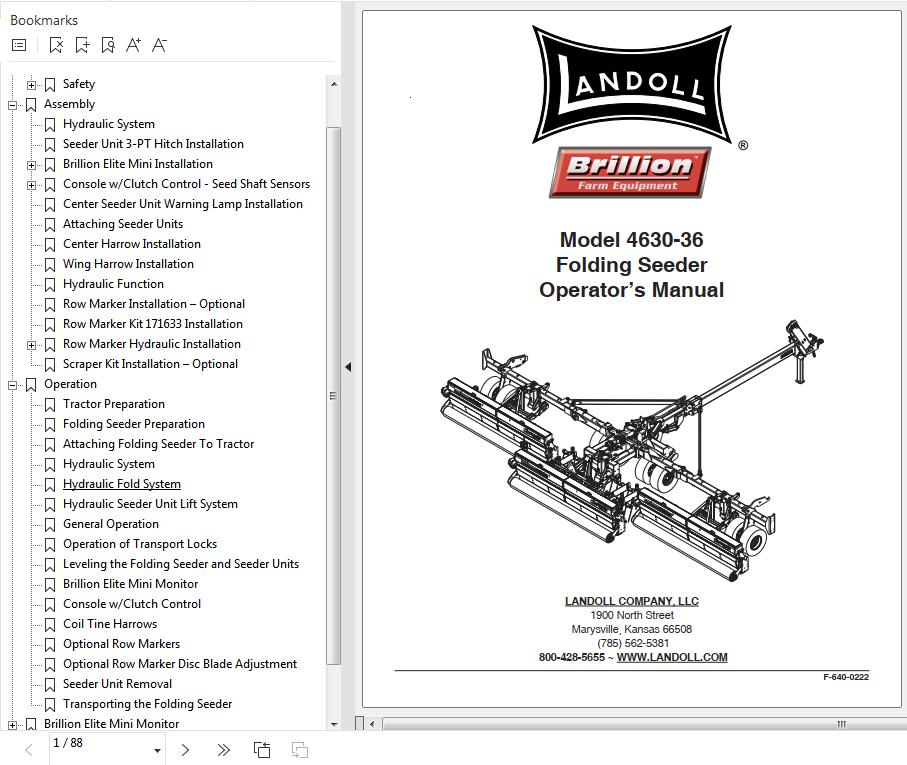
Task: Collapse the Assembly bookmark section
Action: tap(12, 105)
